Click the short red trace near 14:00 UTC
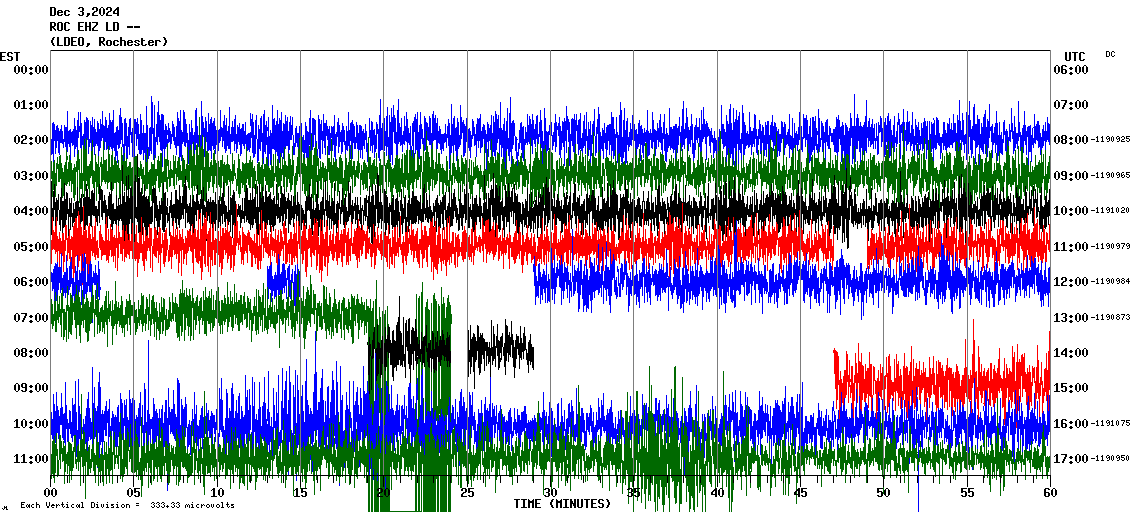 point(940,380)
